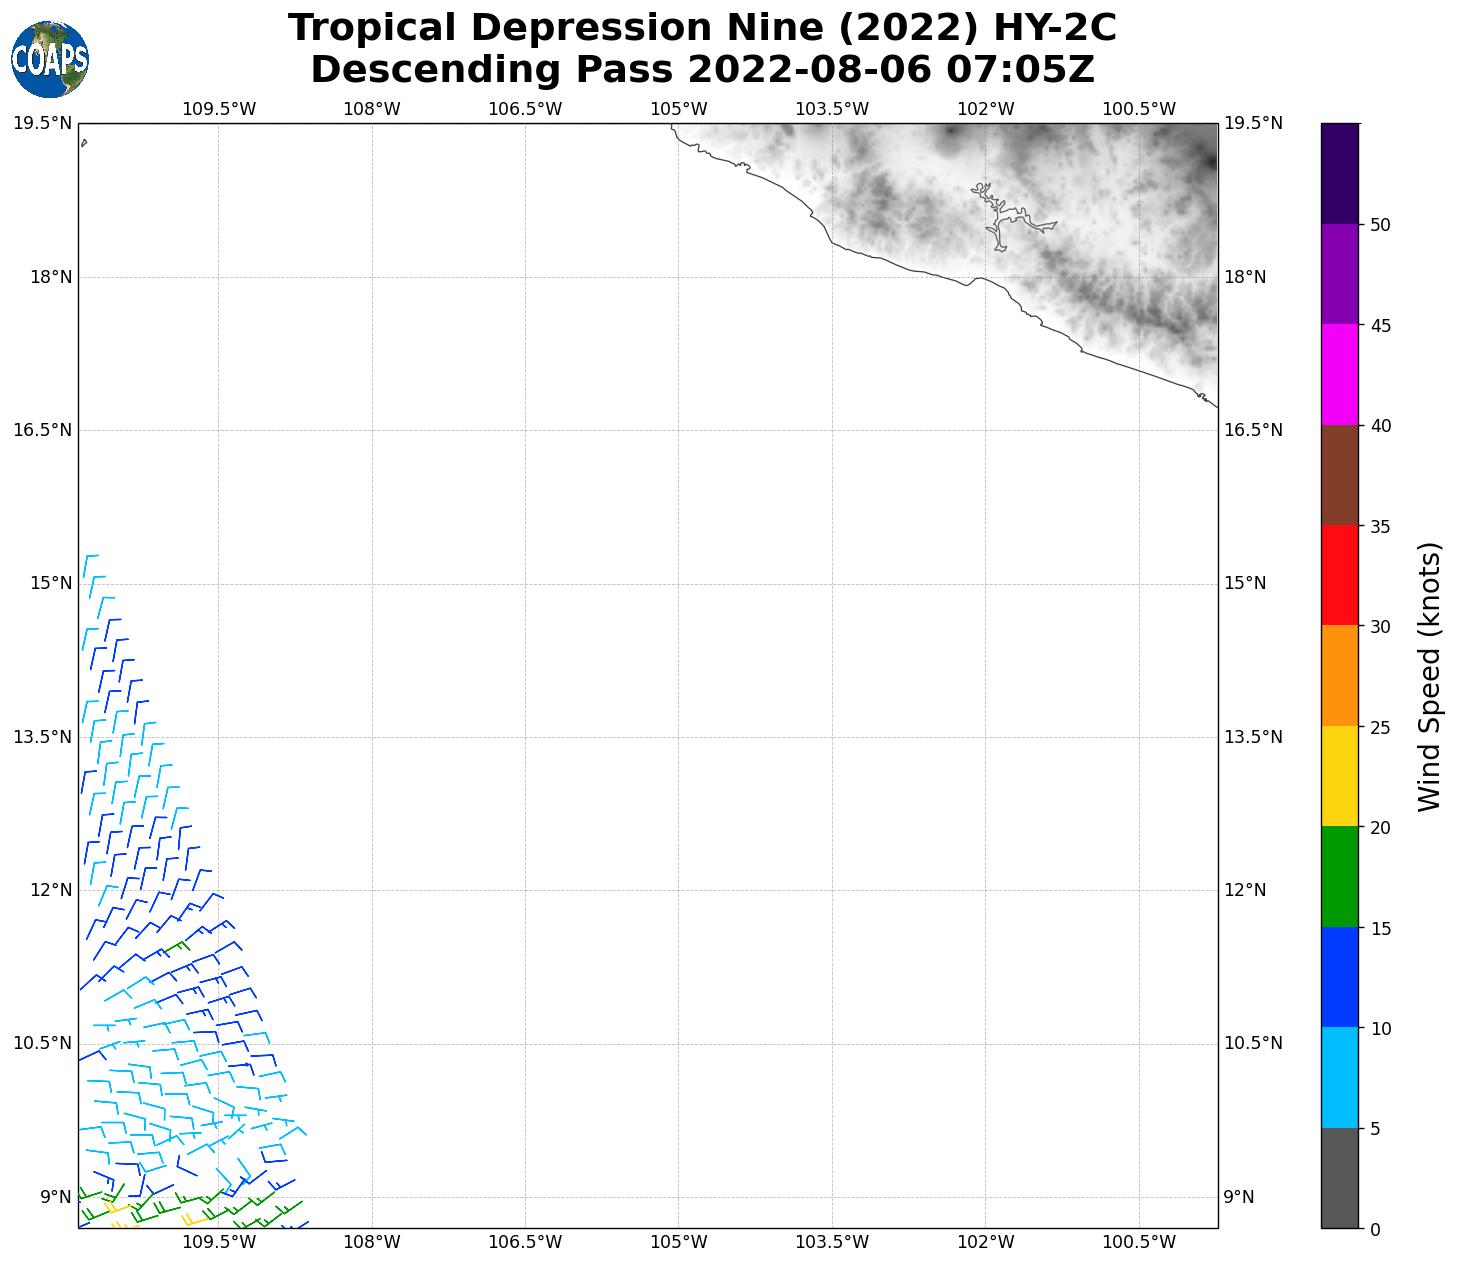Click the "Descending Pass 2022-08-06 07:05Z" subtitle
This screenshot has width=1458, height=1264.
point(702,70)
